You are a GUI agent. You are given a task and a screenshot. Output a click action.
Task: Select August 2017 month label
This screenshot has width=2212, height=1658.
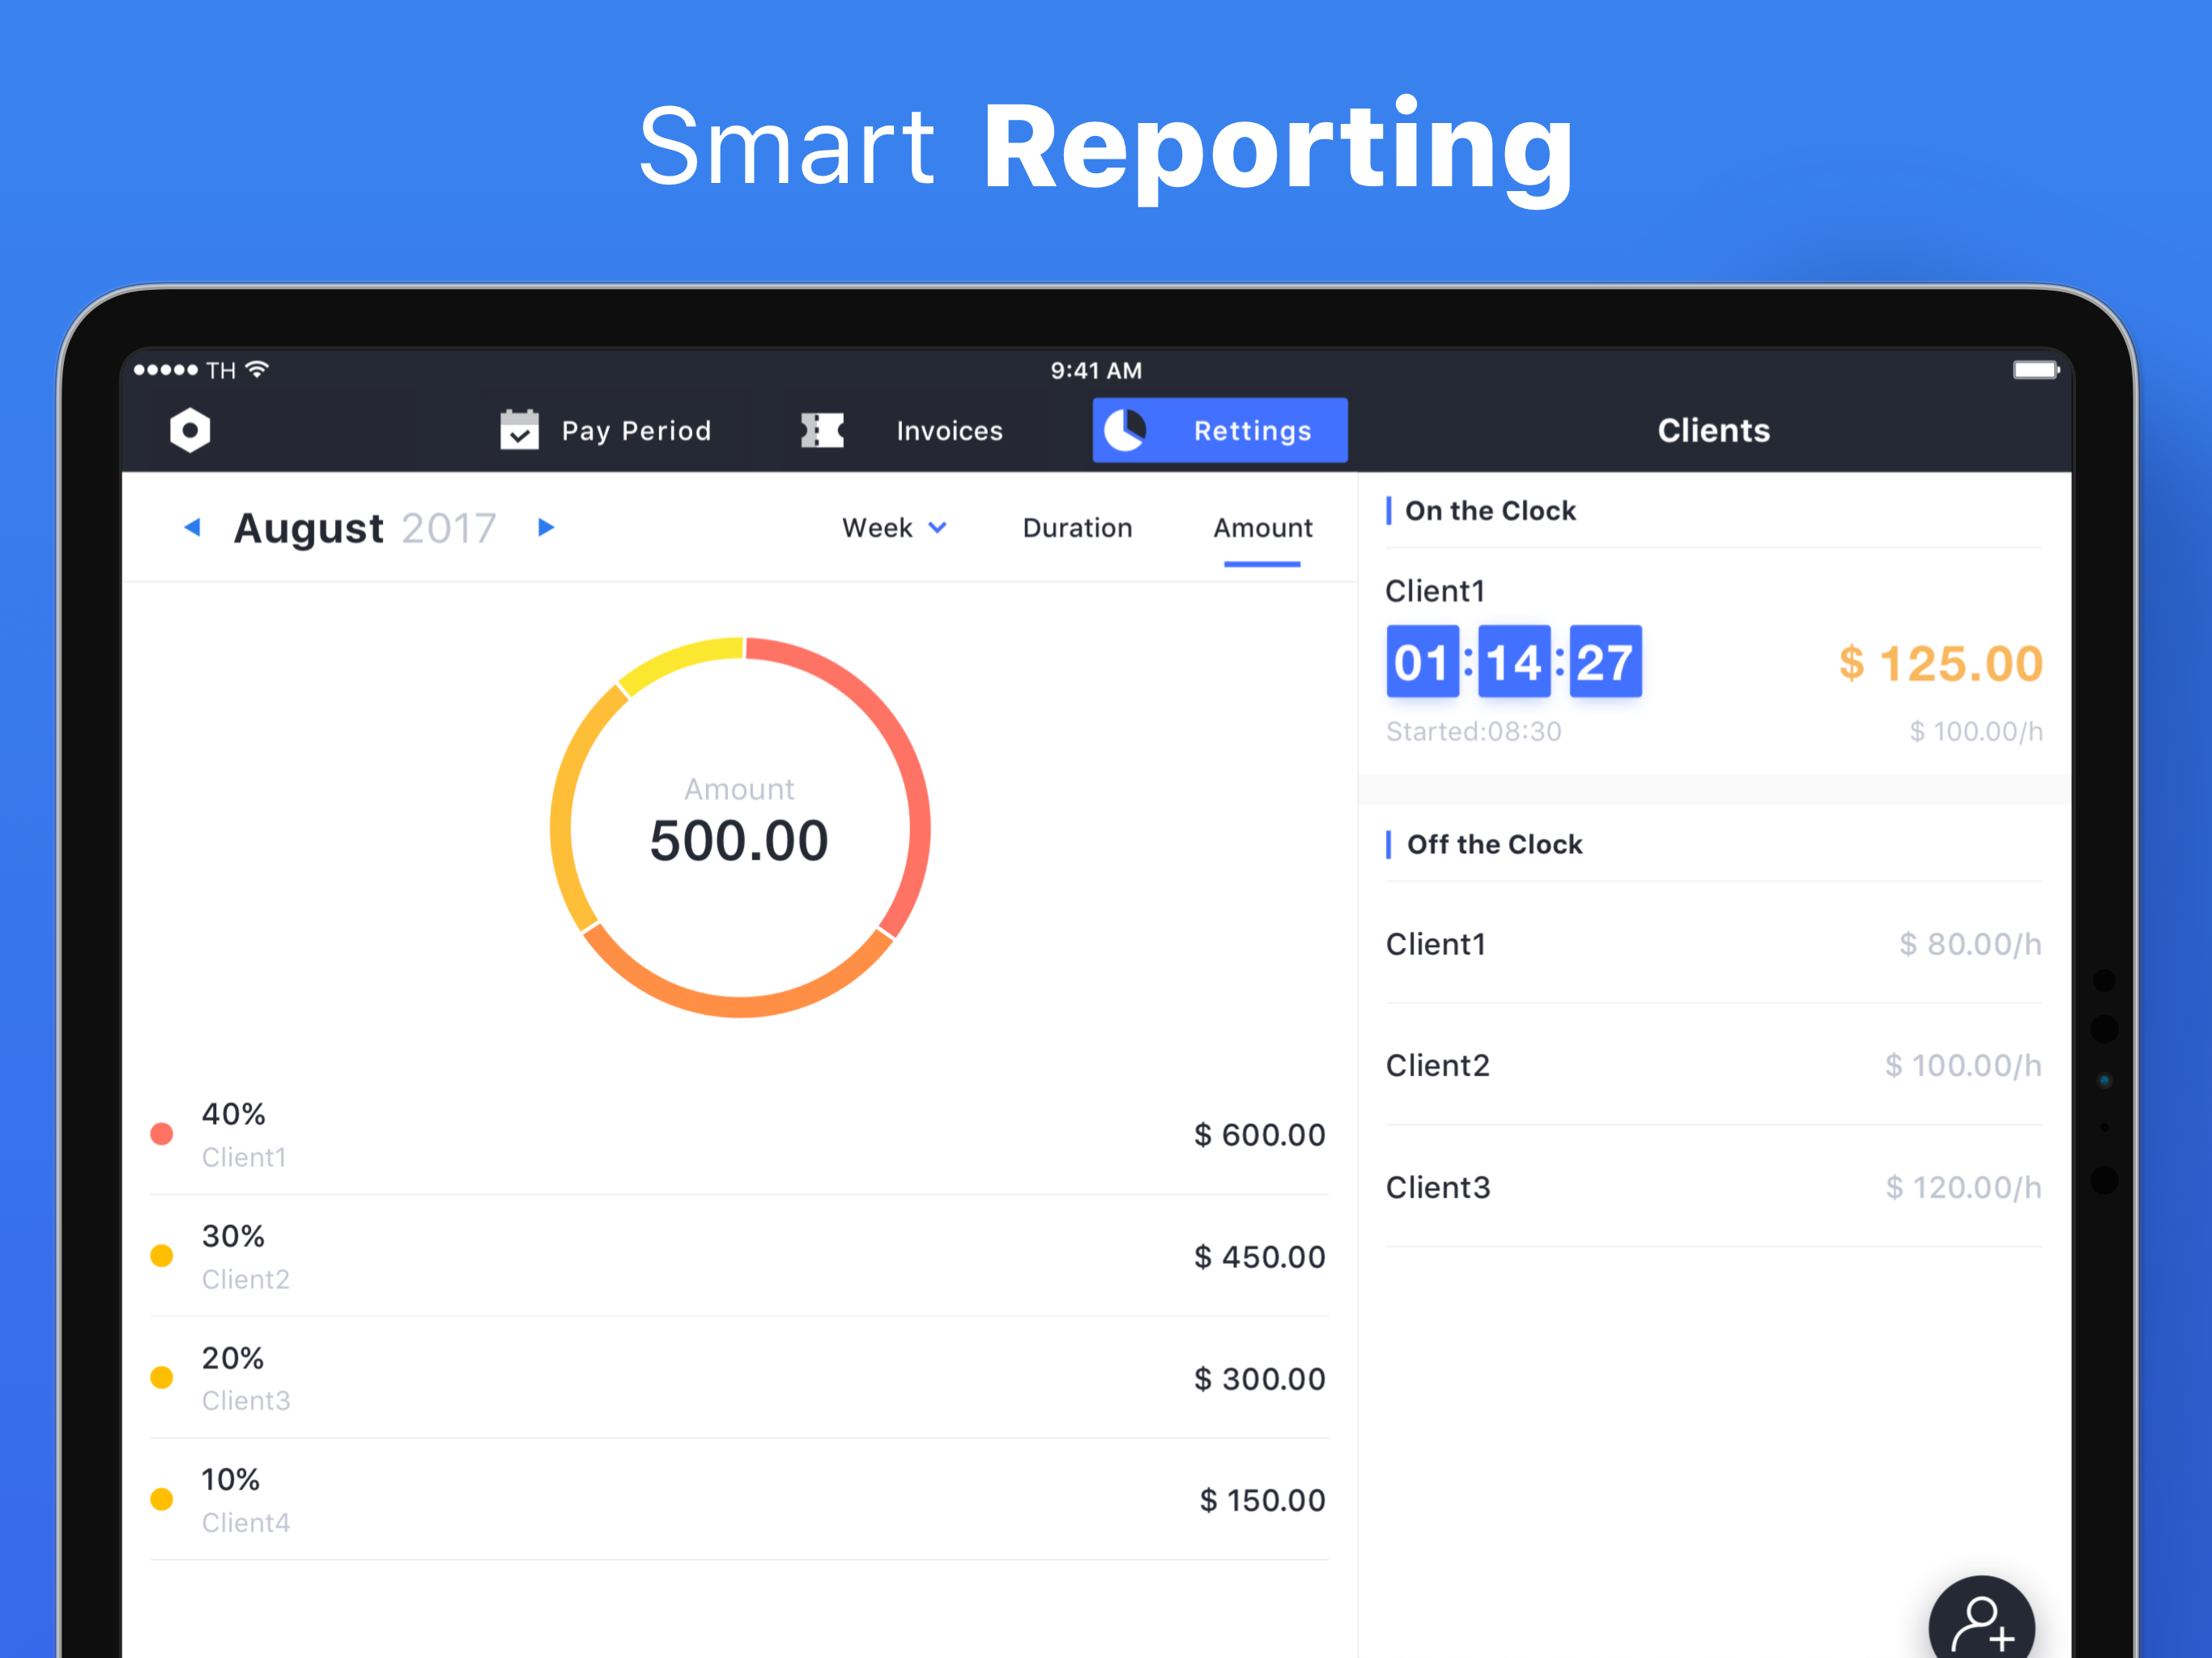point(365,528)
